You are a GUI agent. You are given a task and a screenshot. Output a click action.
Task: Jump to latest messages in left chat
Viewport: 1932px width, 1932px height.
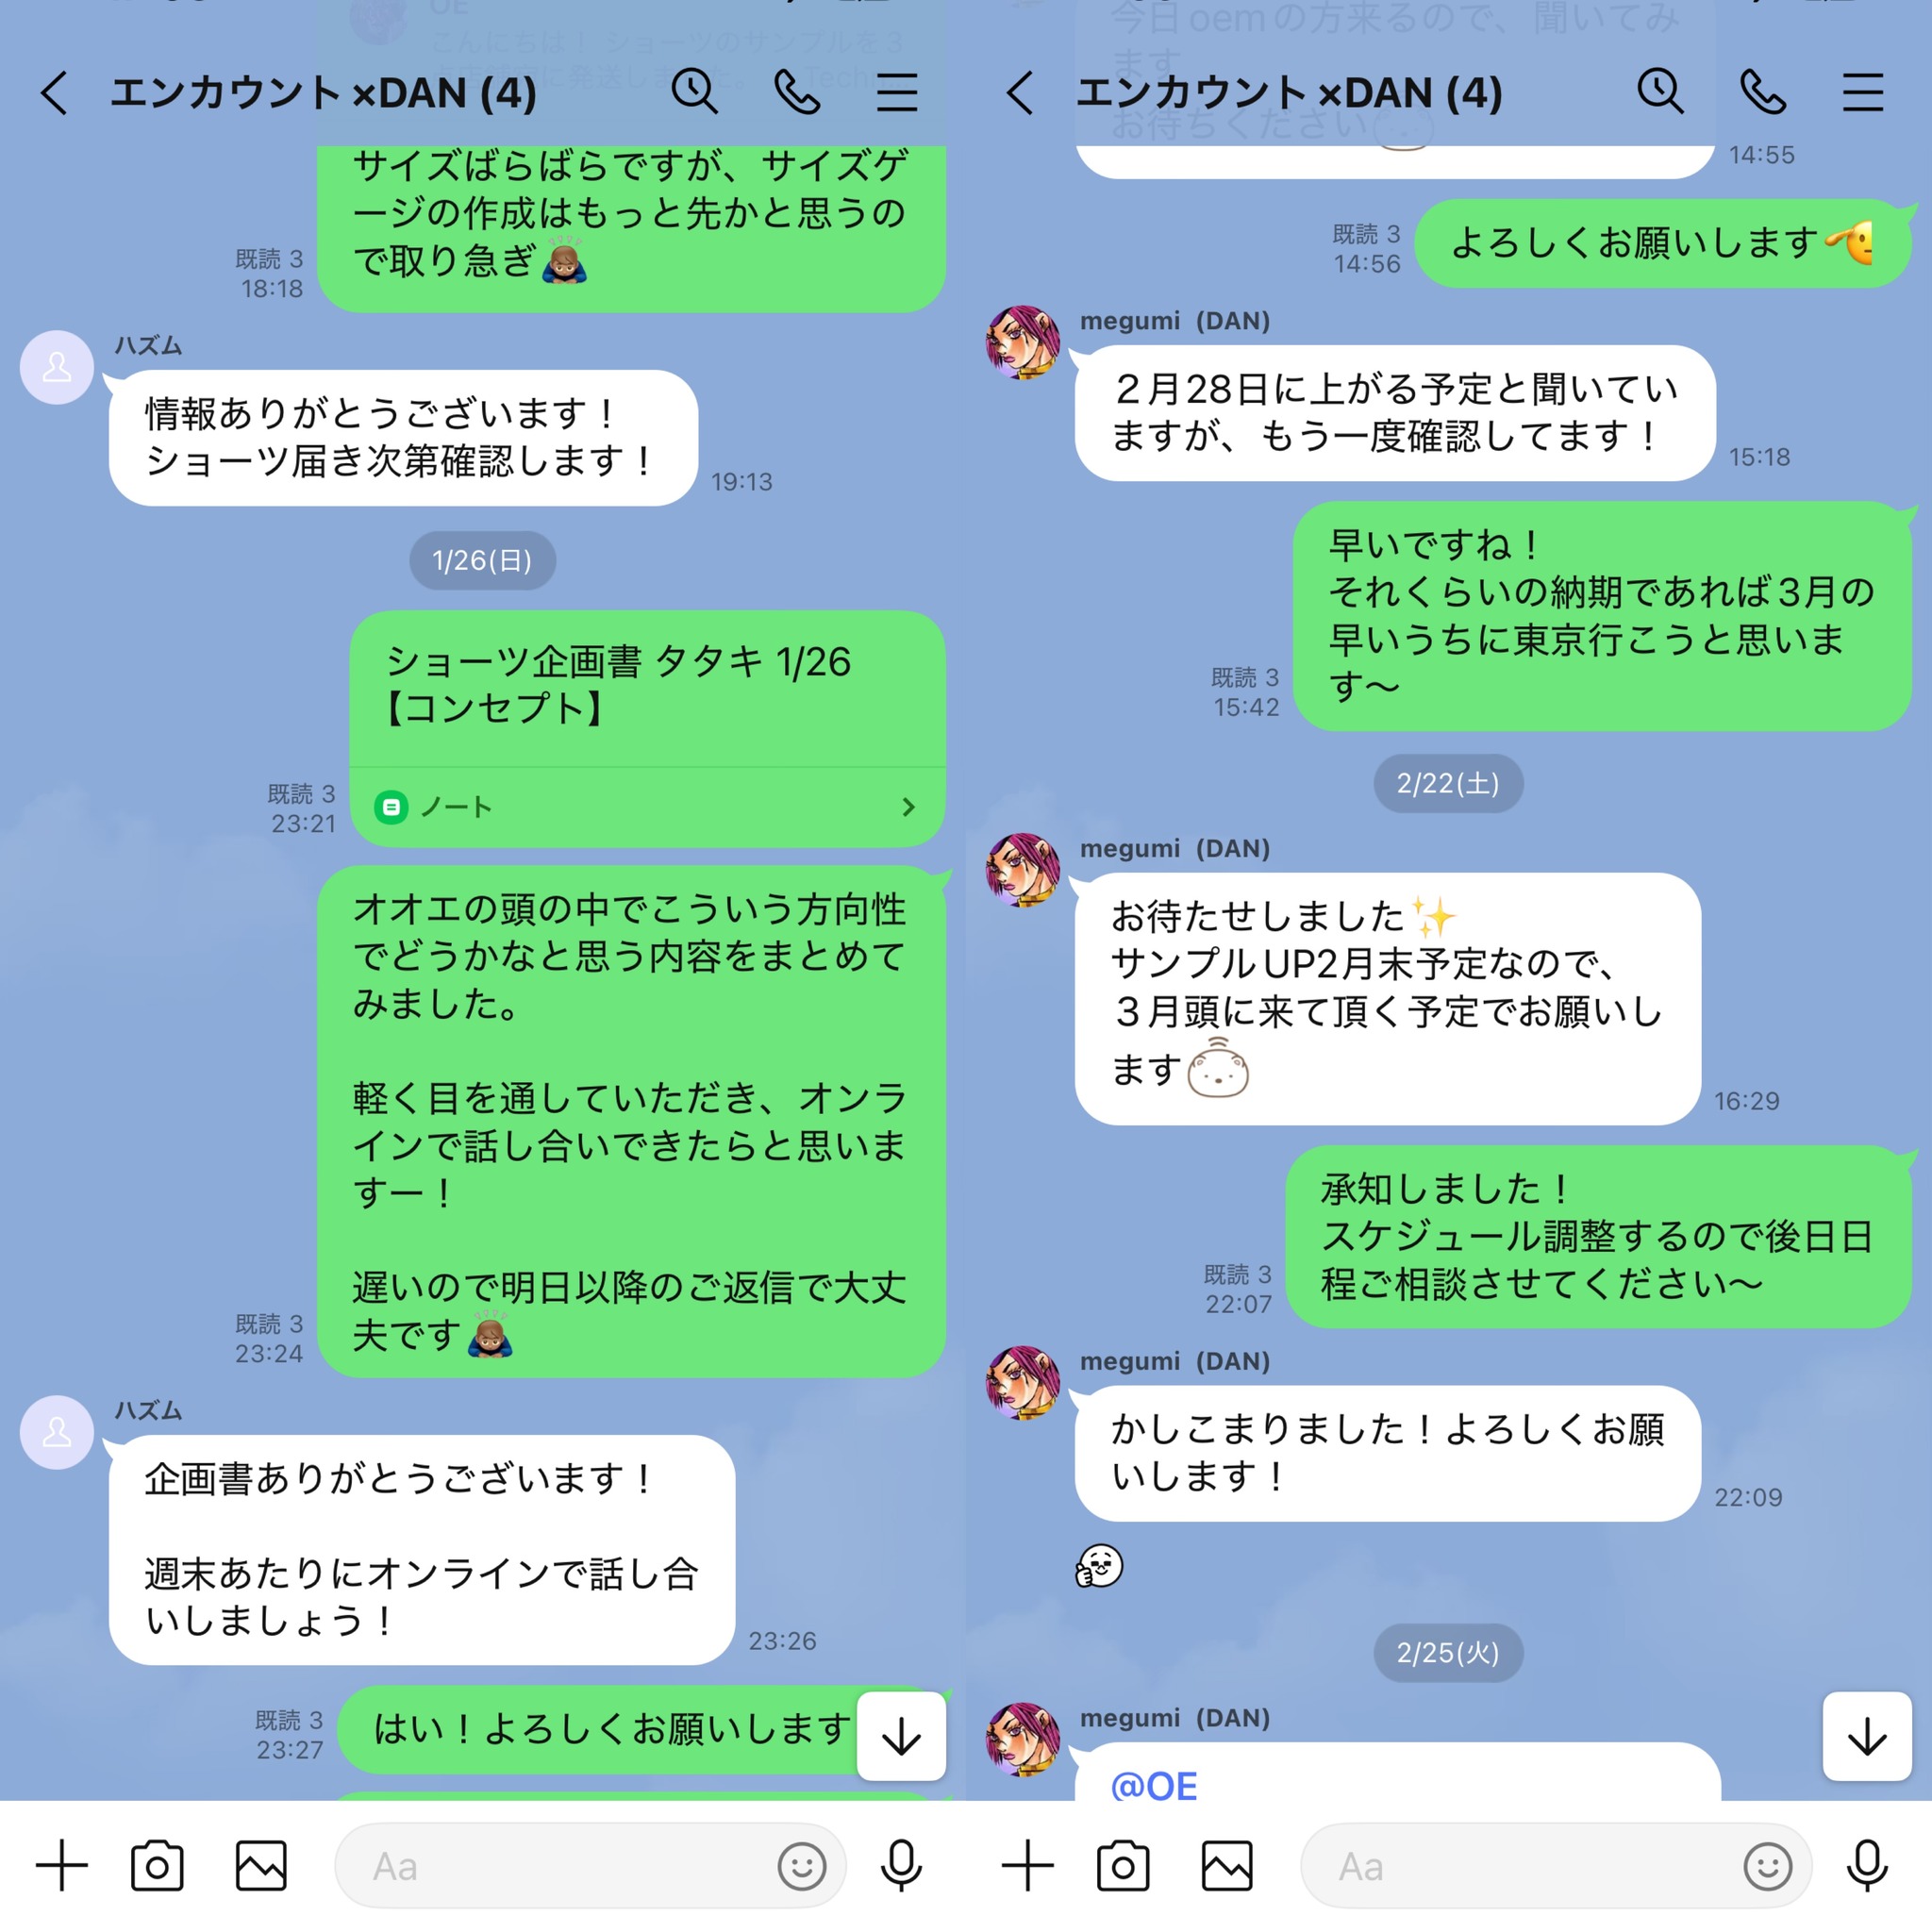(x=902, y=1736)
